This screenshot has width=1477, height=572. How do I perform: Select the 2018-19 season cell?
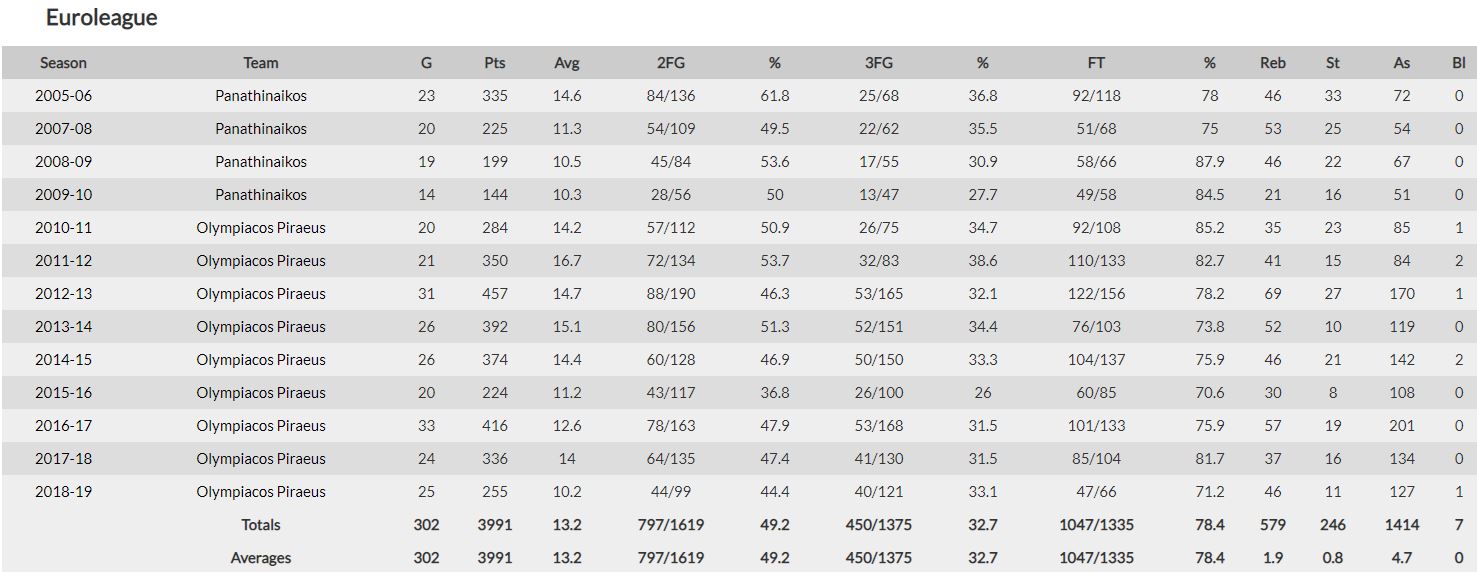63,492
